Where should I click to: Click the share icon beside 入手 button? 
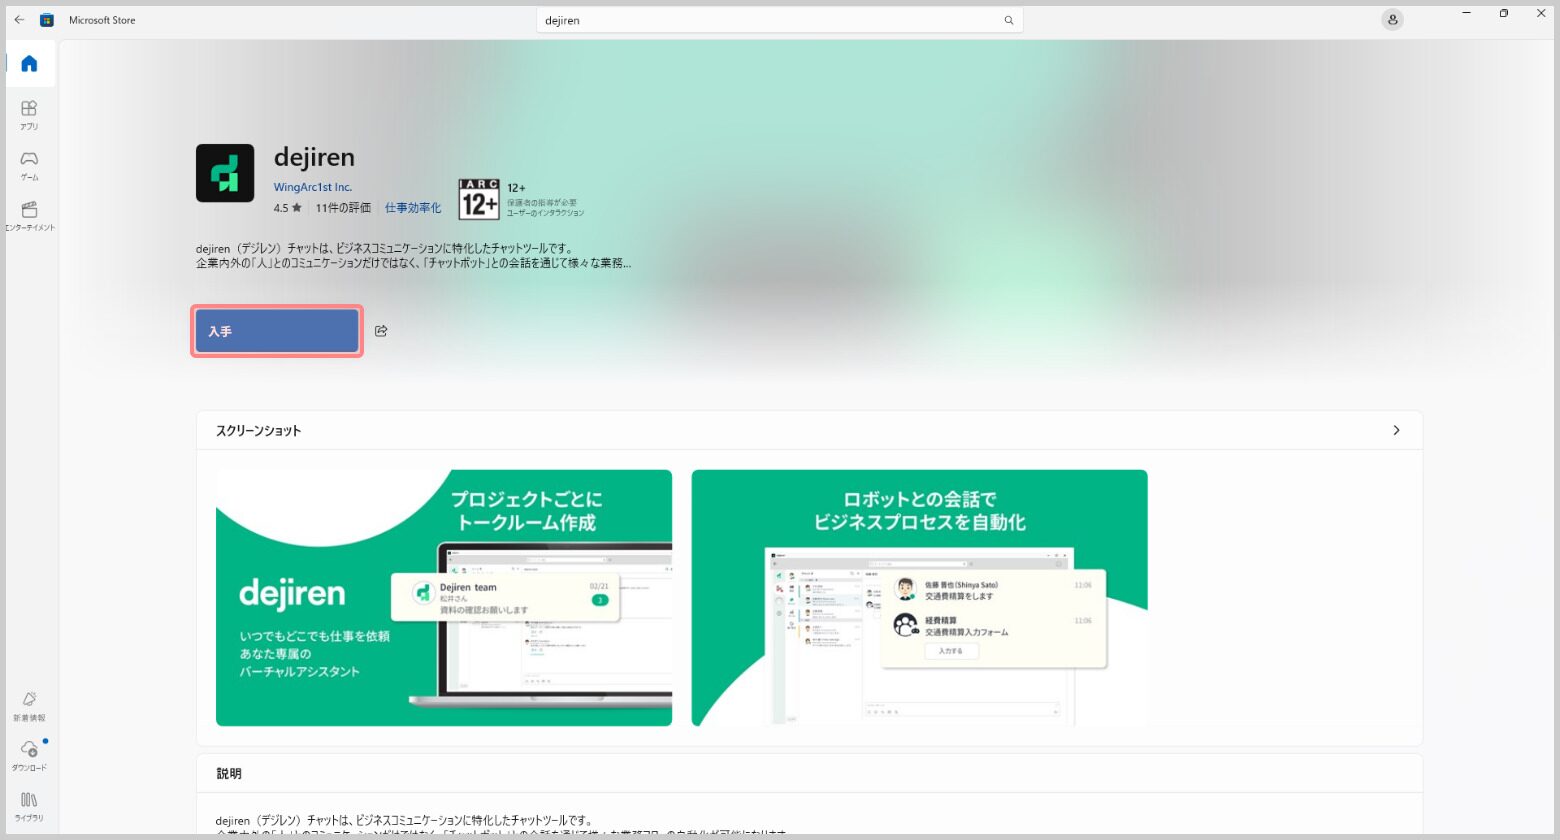381,331
